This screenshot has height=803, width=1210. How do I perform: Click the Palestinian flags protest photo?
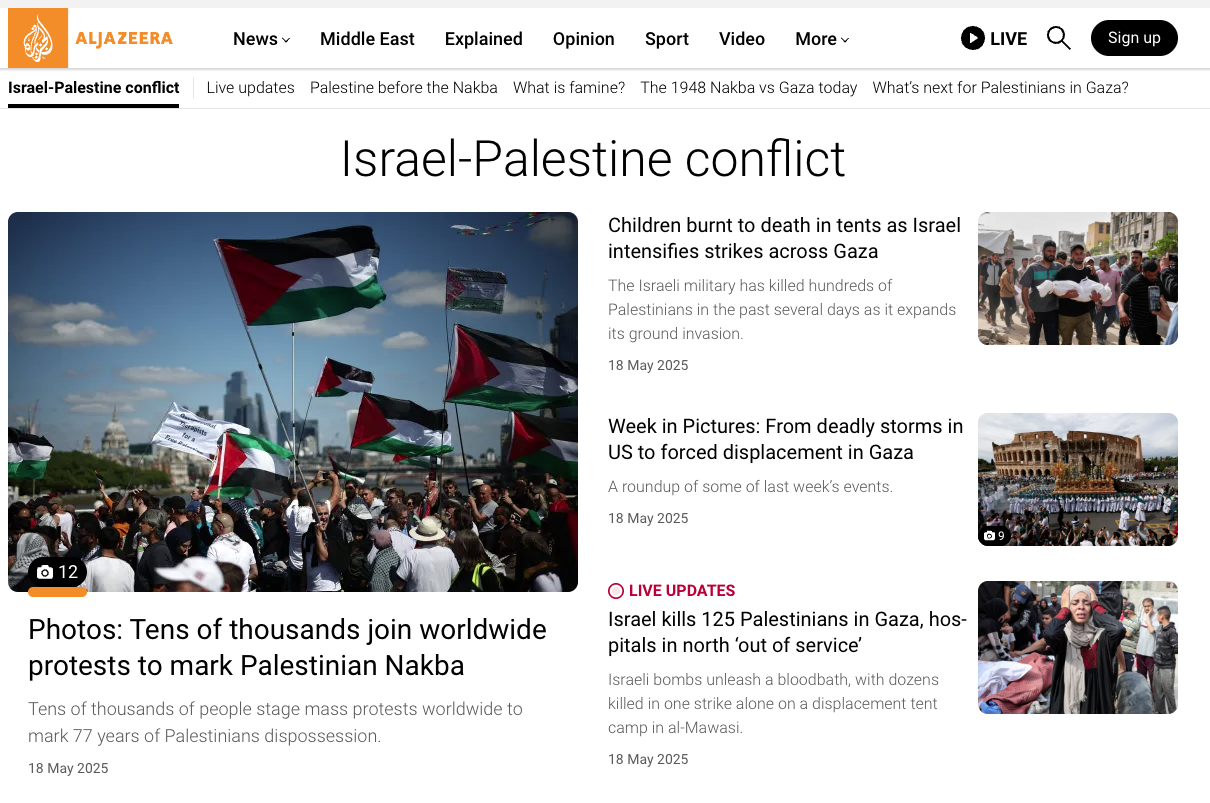pos(293,402)
